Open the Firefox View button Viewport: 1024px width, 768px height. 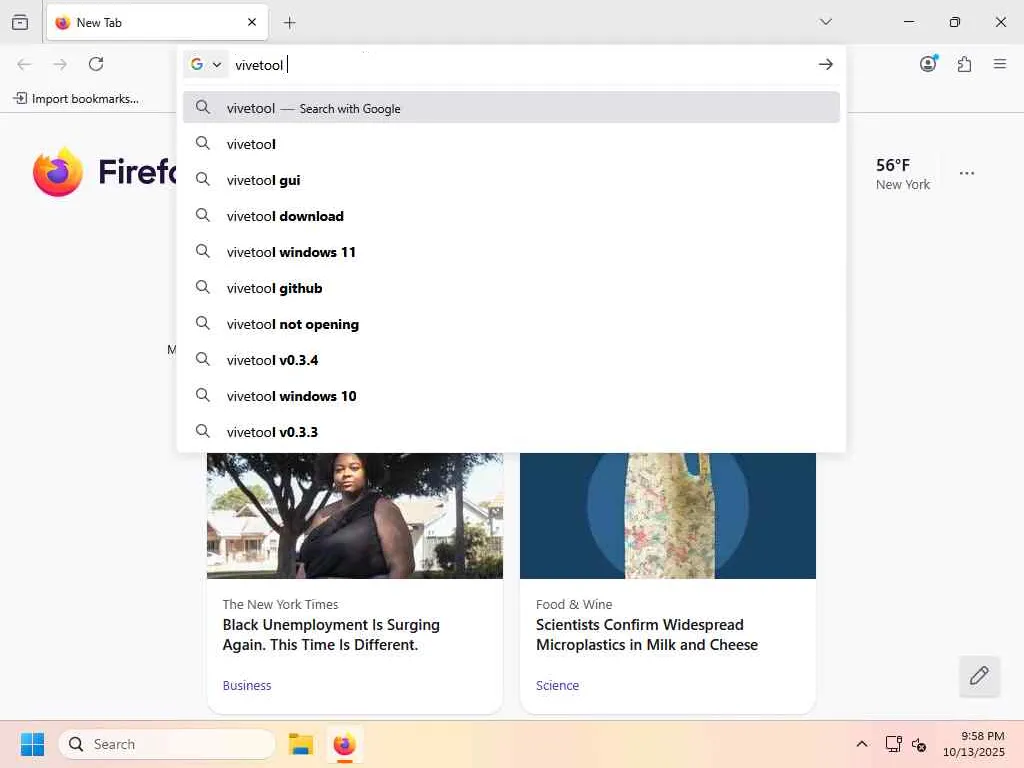20,22
